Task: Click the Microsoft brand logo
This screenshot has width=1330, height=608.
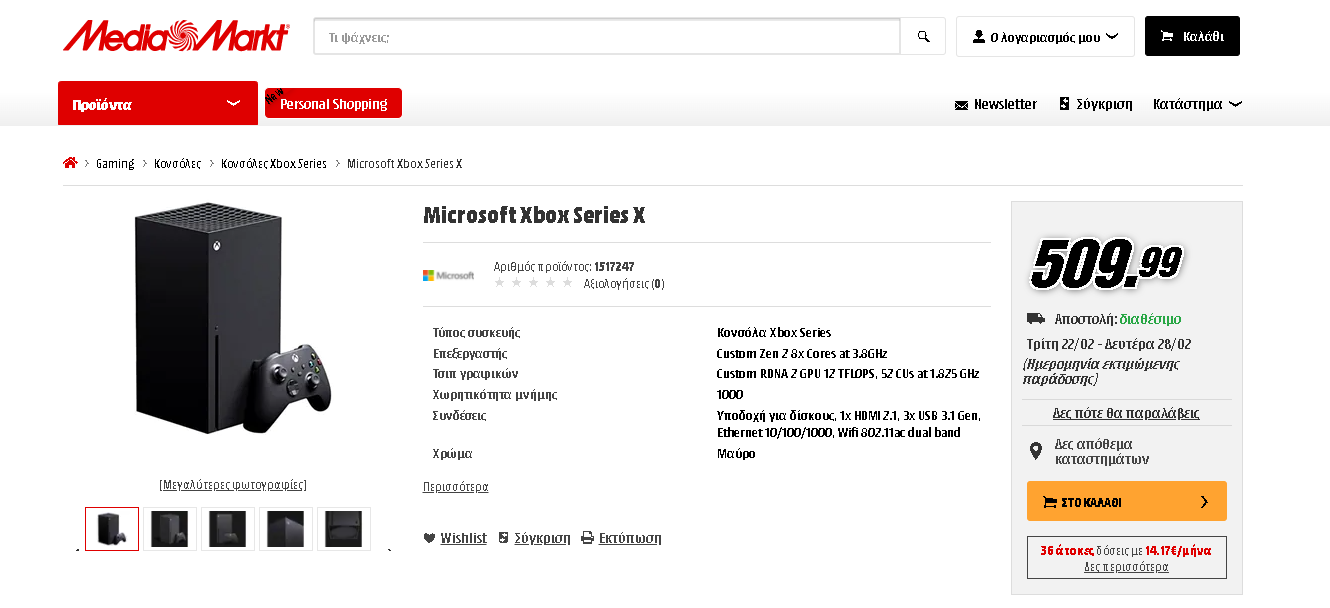Action: (449, 275)
